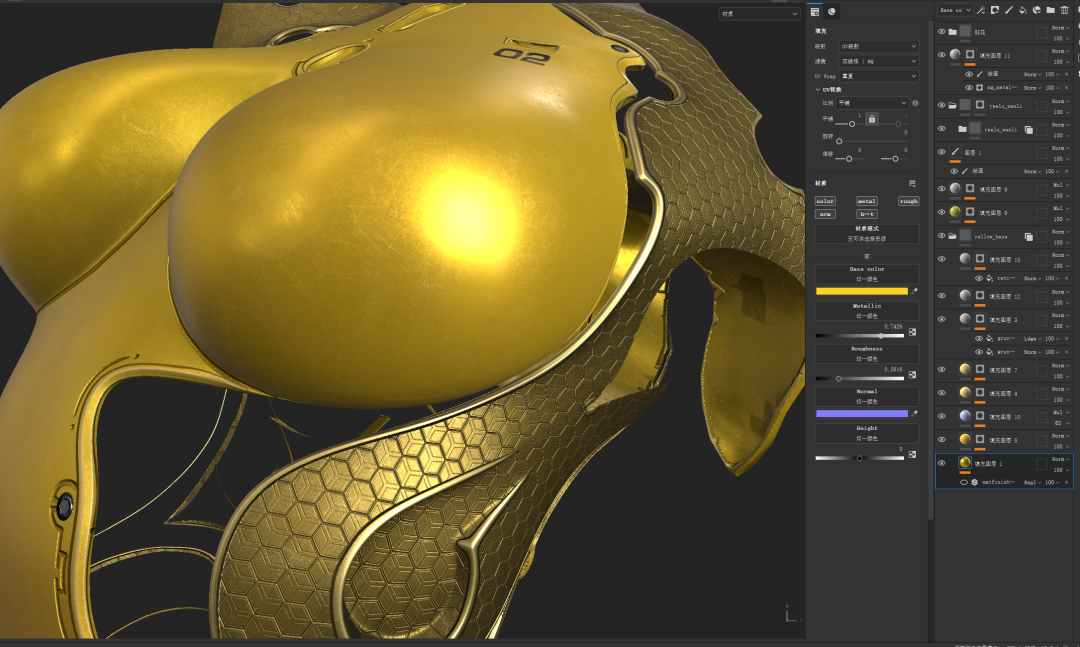Switch to the second properties tab
The image size is (1080, 647).
coord(831,11)
